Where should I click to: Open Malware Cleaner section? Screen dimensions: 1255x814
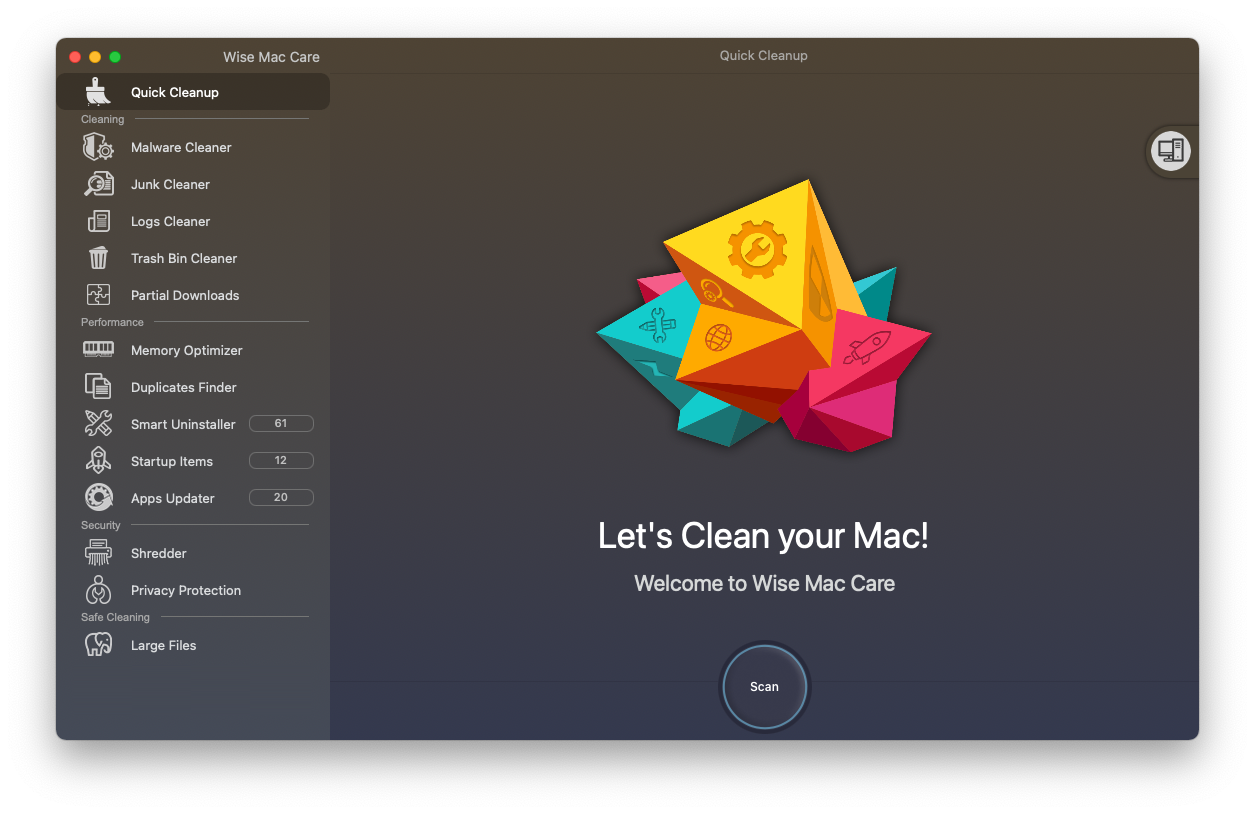181,147
